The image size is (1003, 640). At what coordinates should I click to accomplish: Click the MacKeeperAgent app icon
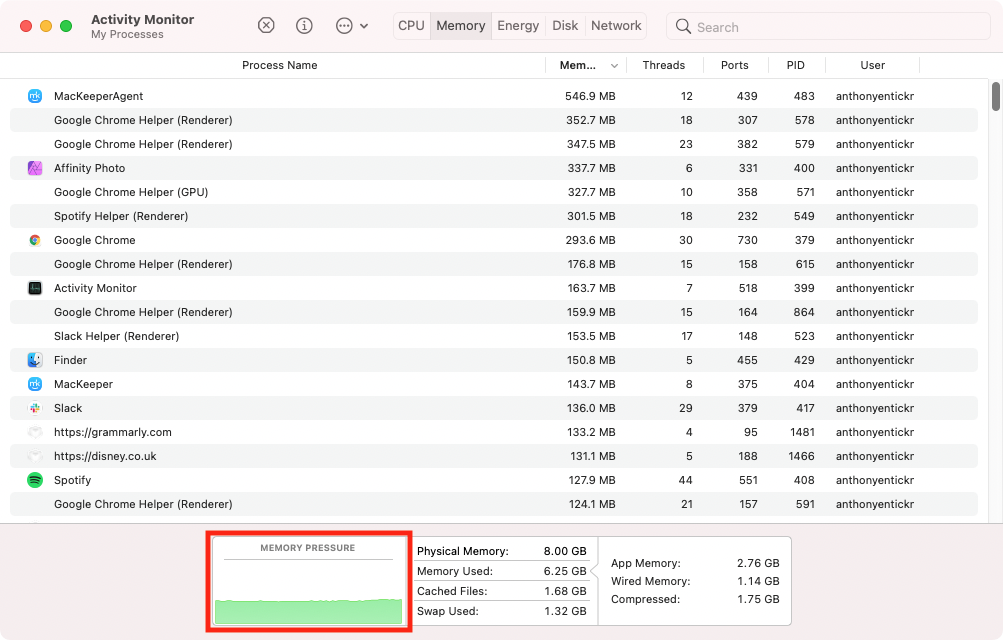tap(35, 96)
